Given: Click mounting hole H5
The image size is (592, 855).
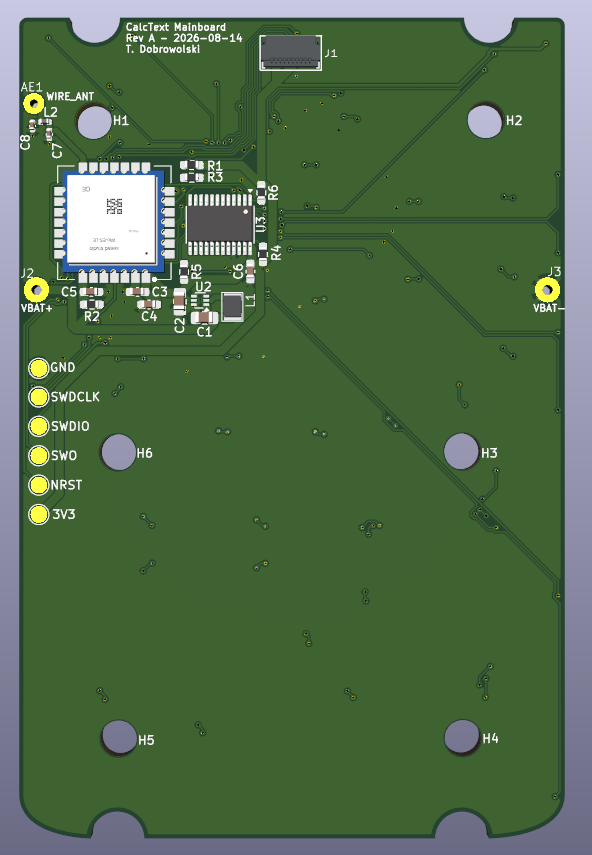Looking at the screenshot, I should tap(119, 737).
